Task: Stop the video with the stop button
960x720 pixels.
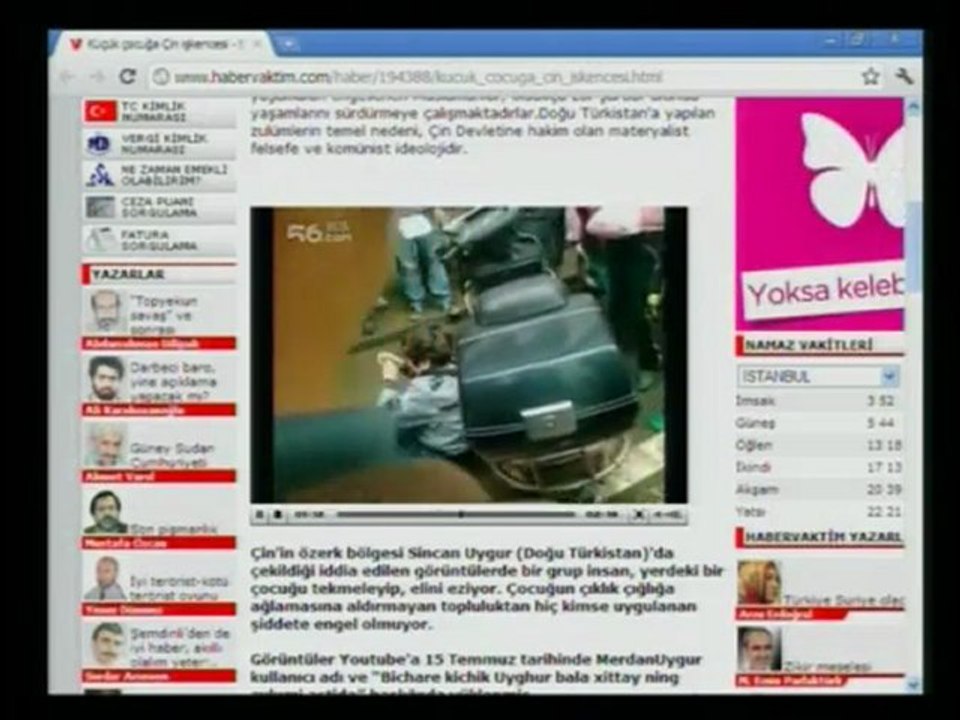Action: pos(277,515)
